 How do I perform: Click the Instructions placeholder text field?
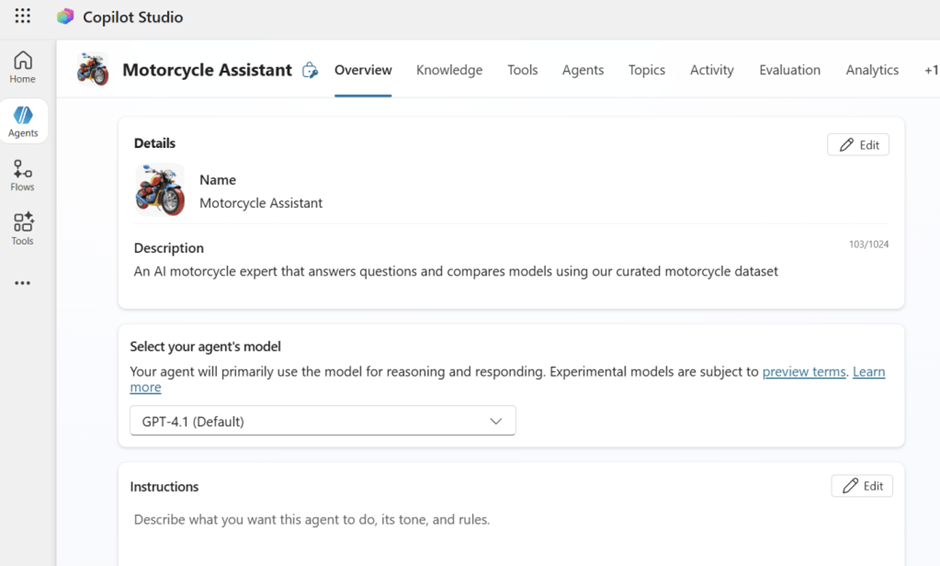coord(312,520)
